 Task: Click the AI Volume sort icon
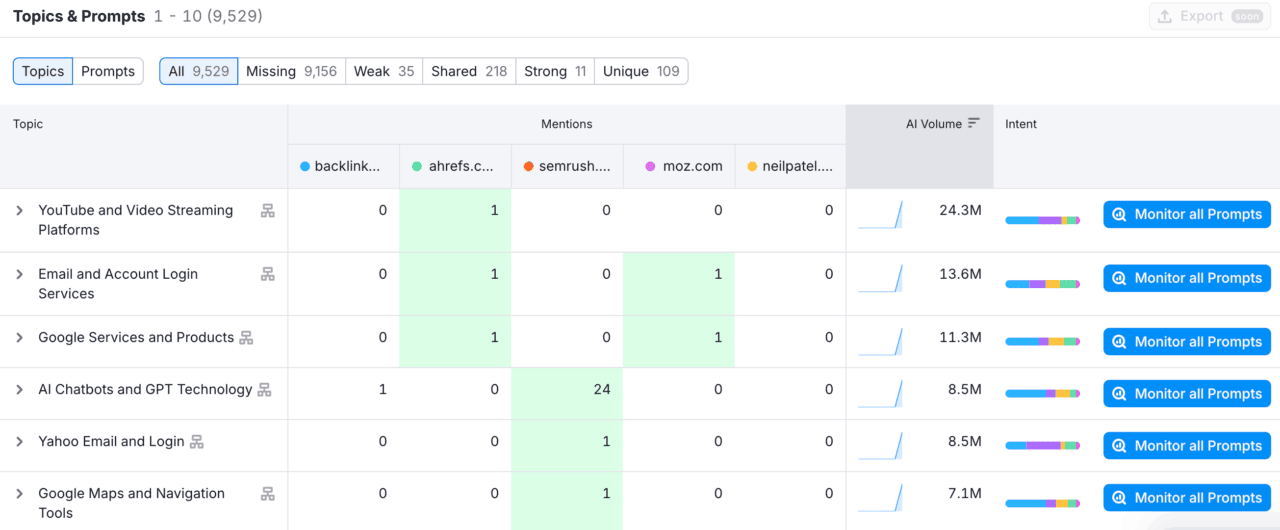click(x=974, y=123)
